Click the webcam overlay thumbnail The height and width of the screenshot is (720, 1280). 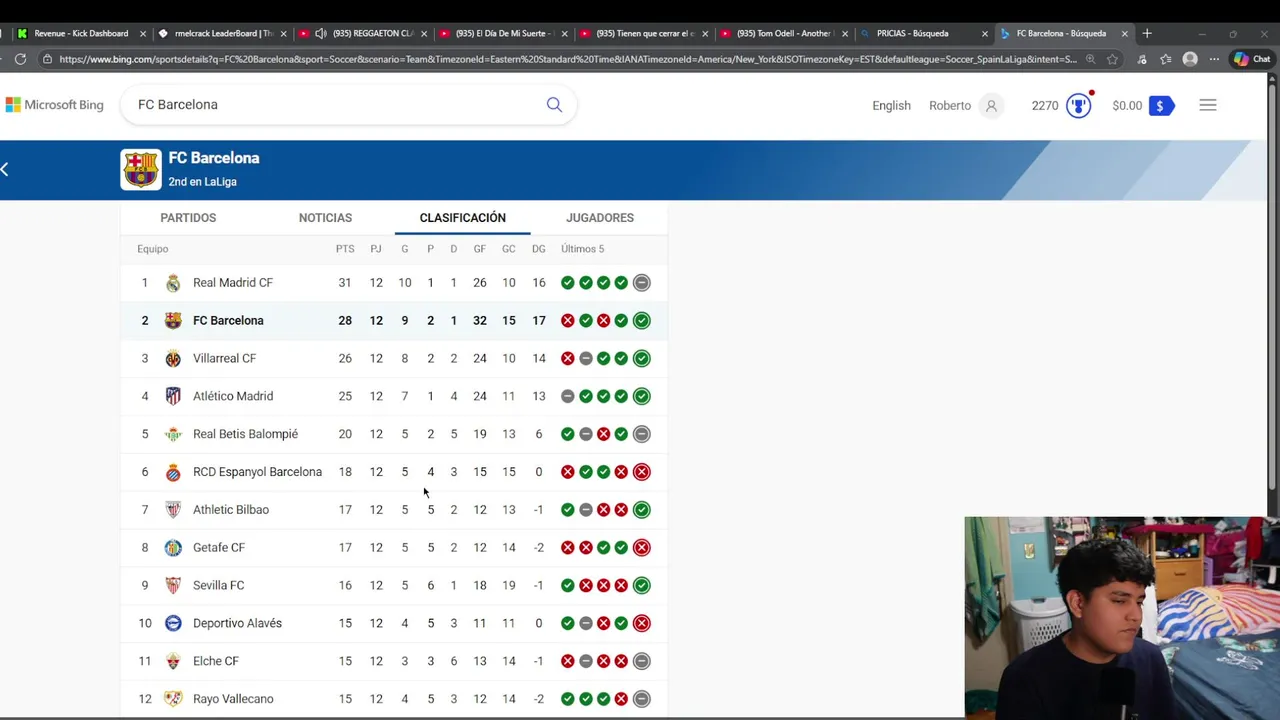1122,617
